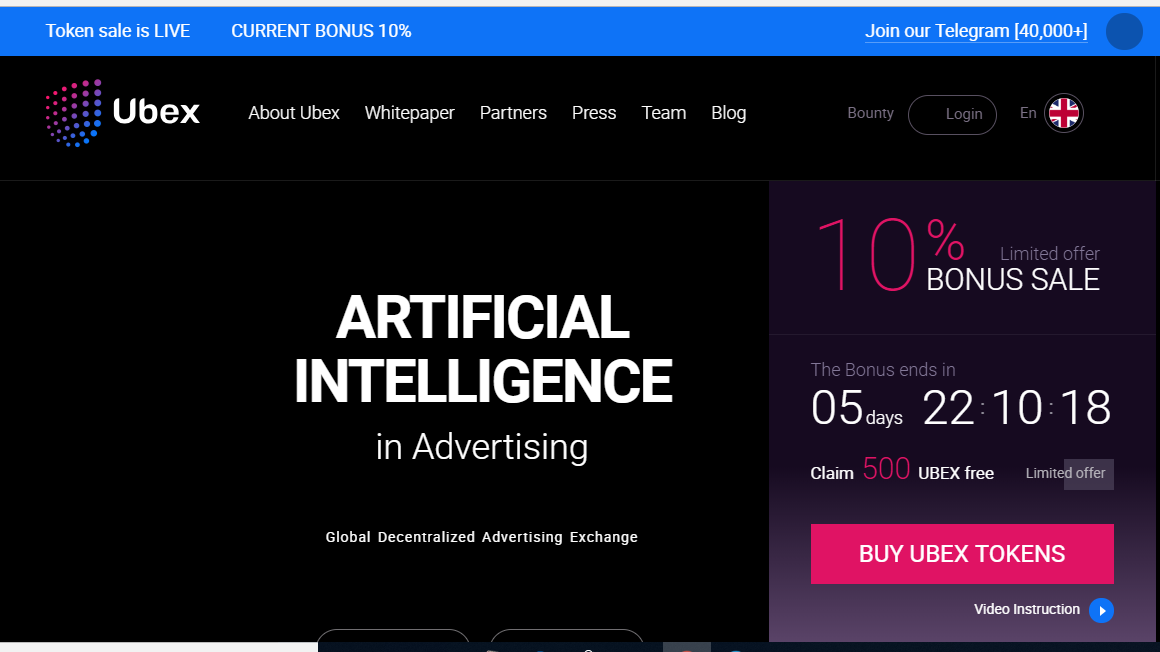1160x652 pixels.
Task: Go to the Partners section
Action: [x=513, y=112]
